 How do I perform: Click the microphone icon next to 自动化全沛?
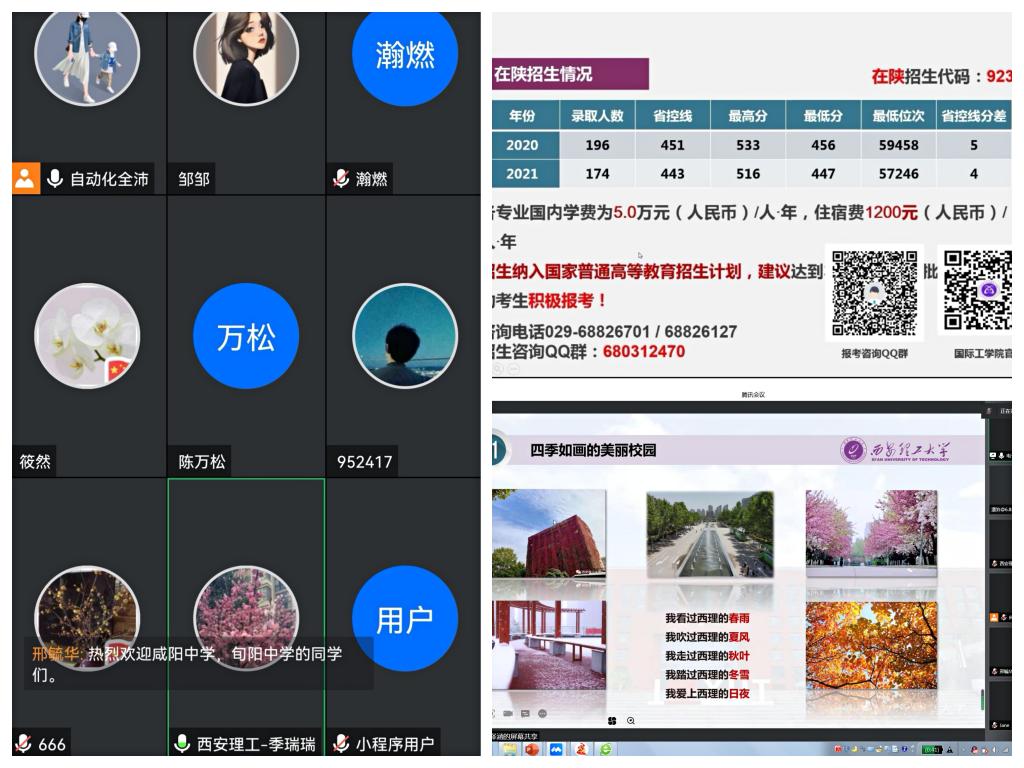click(x=54, y=179)
